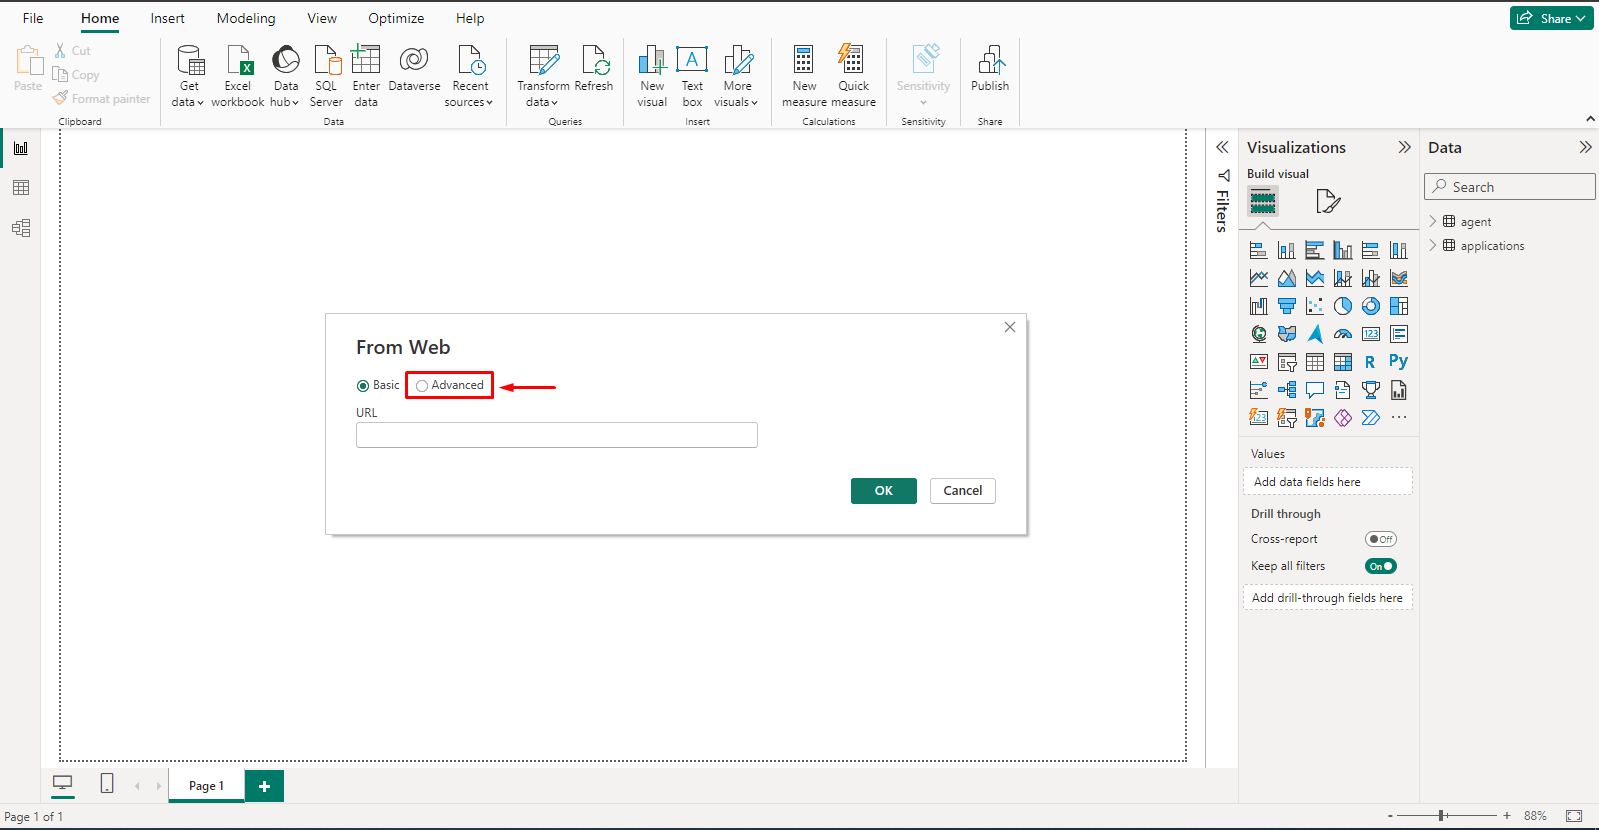Expand the applications table
The width and height of the screenshot is (1599, 830).
(1433, 246)
